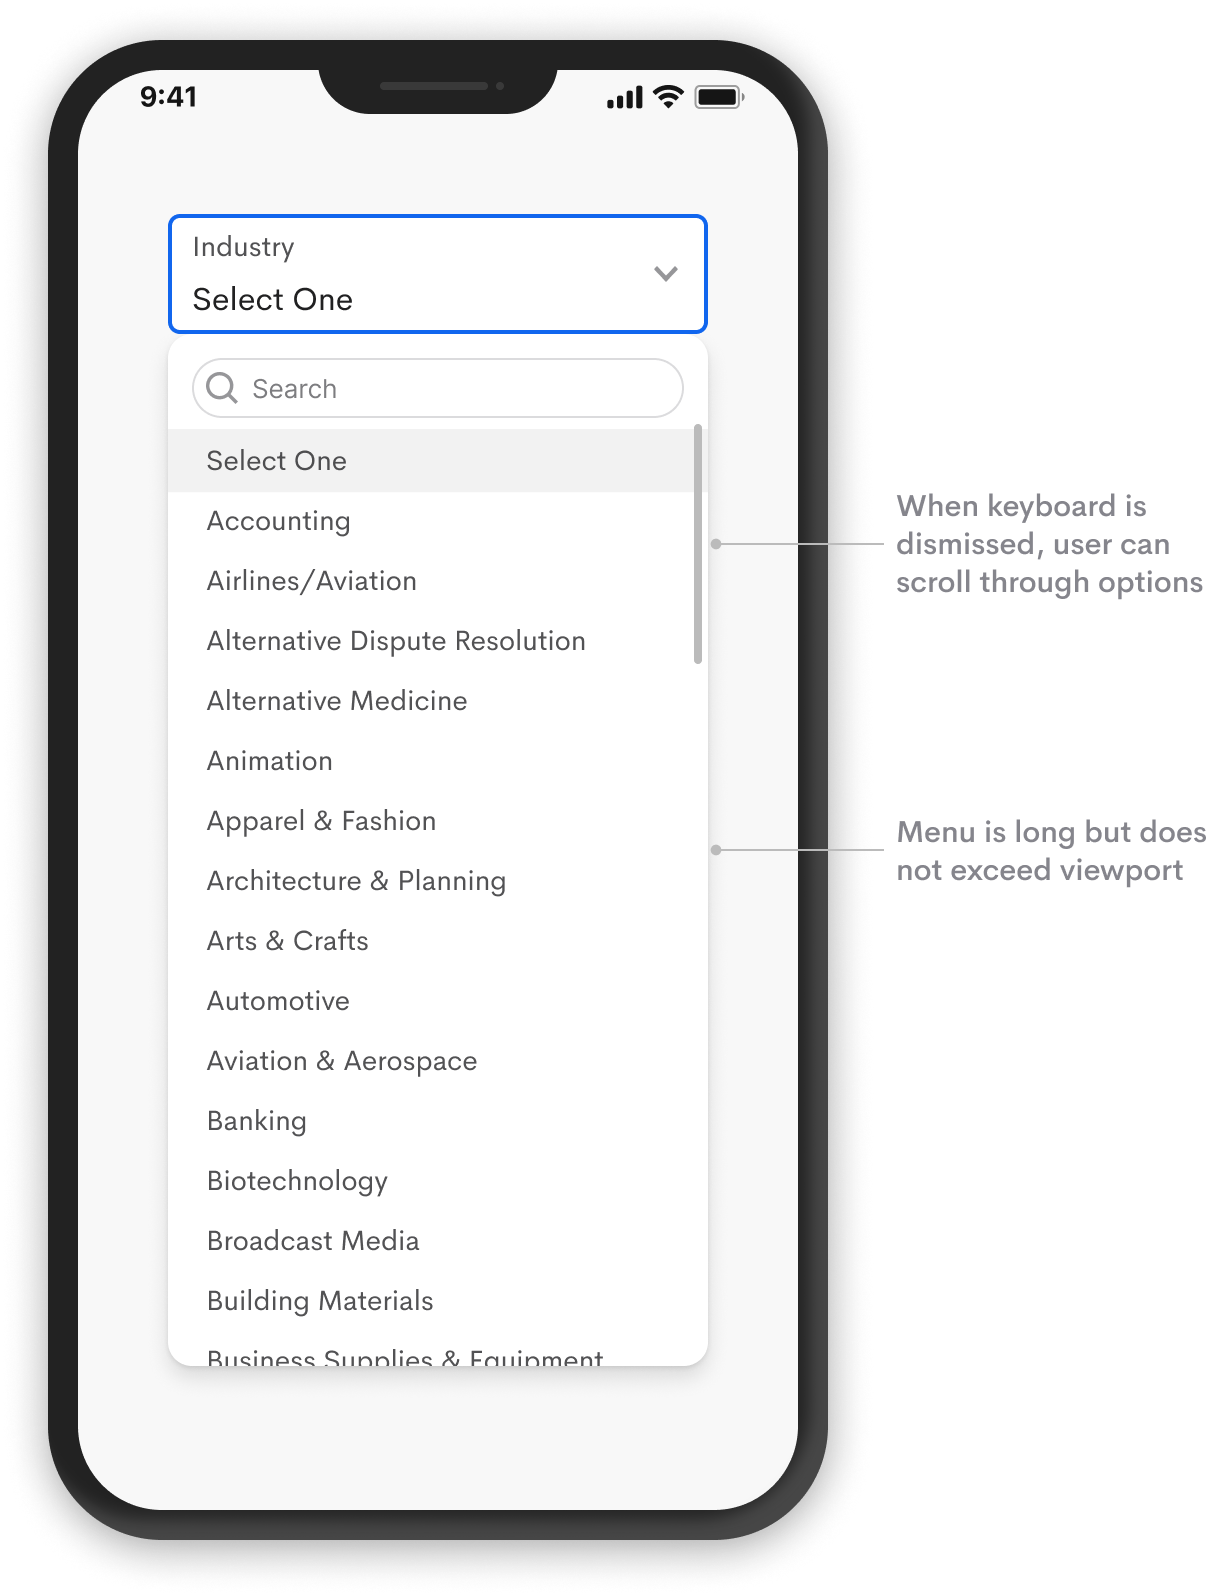Select Biotechnology in the list
The height and width of the screenshot is (1596, 1210).
click(x=296, y=1181)
